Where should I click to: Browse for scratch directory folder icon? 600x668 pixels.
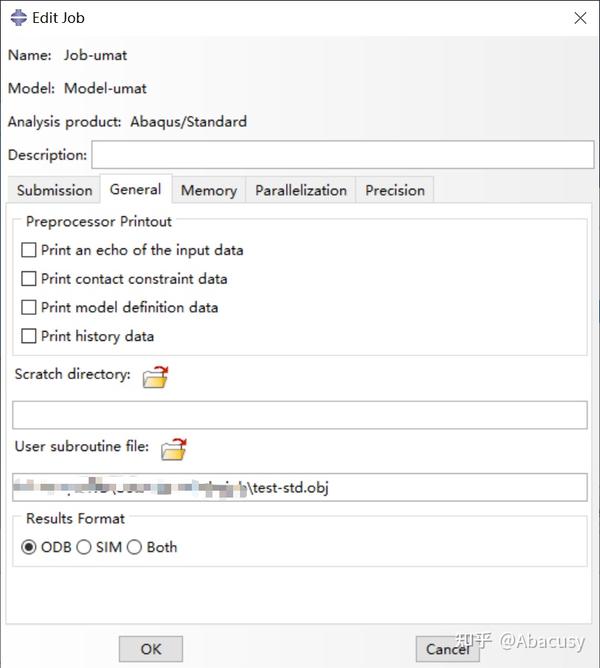pos(155,377)
